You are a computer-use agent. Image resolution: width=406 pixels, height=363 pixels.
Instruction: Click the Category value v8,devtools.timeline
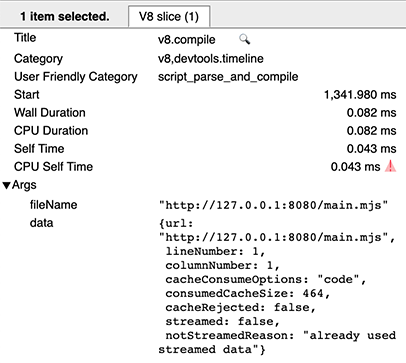point(211,59)
